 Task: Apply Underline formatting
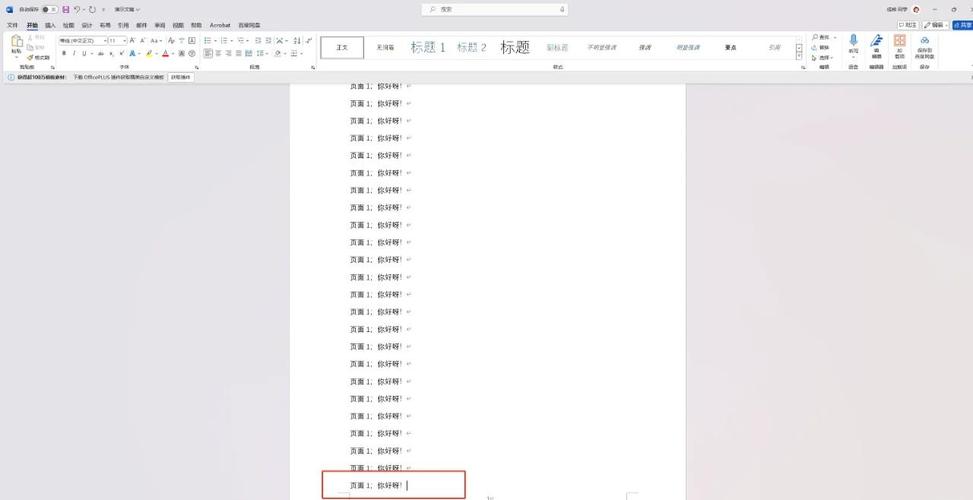[x=84, y=54]
